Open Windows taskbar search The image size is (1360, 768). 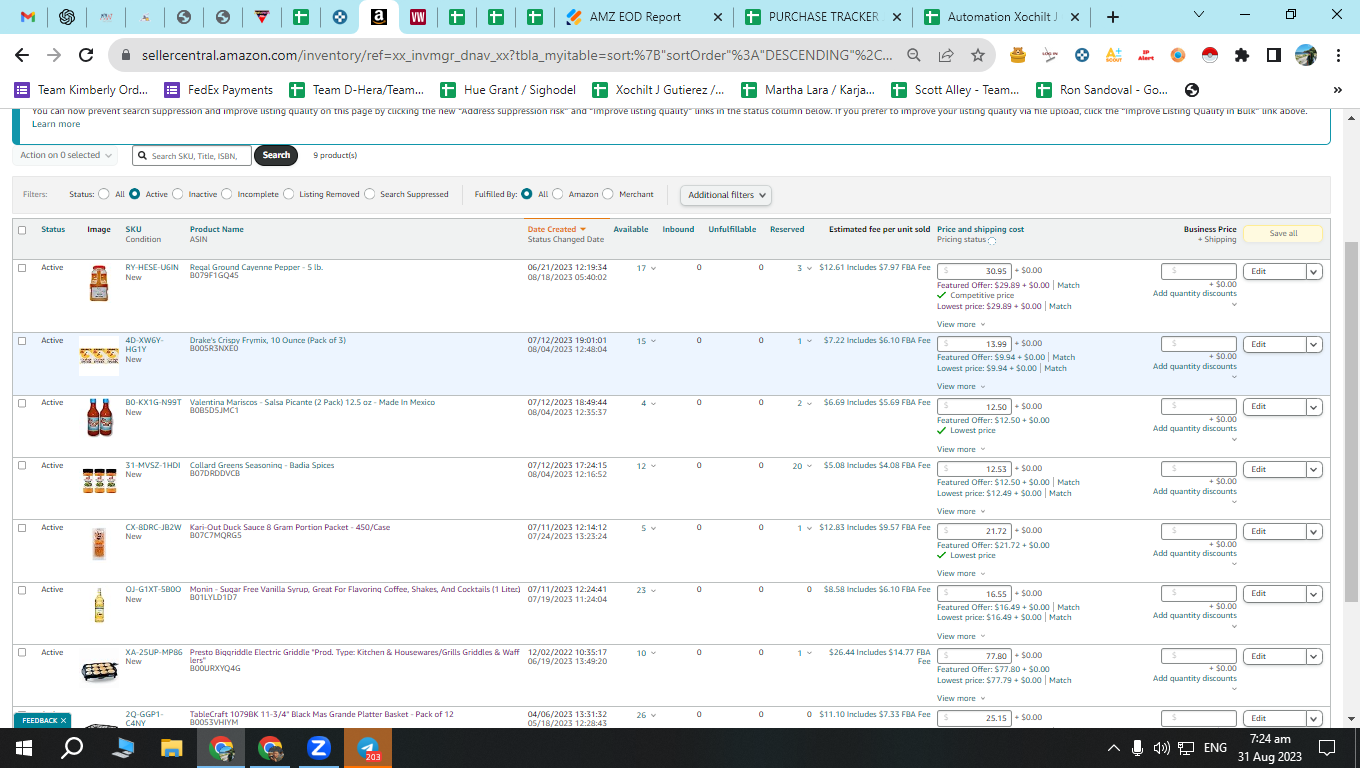[x=73, y=747]
